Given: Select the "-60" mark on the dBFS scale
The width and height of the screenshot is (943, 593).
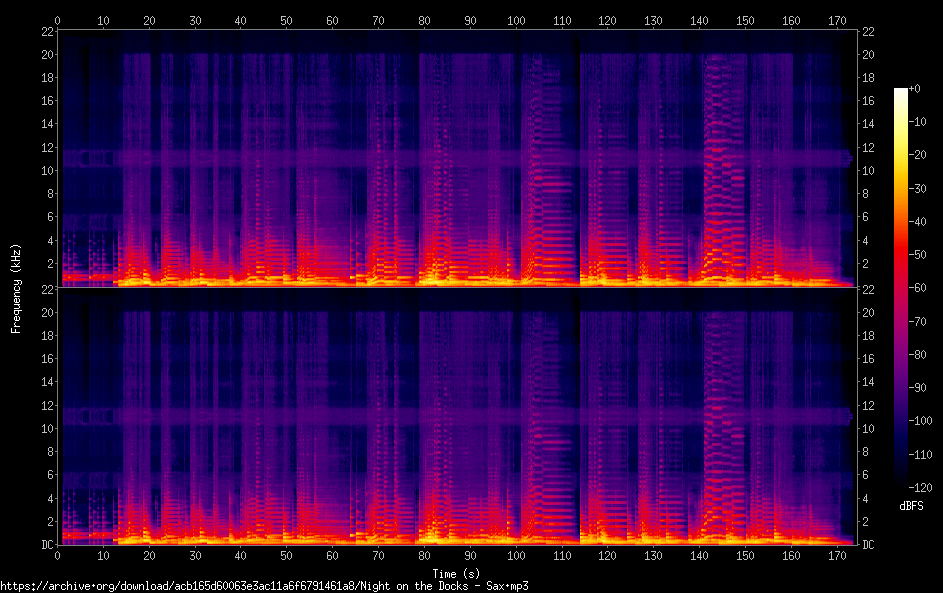Looking at the screenshot, I should (x=925, y=289).
